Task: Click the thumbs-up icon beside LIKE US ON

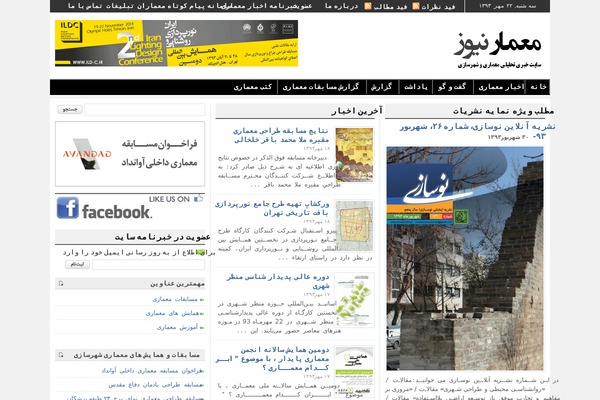Action: coord(198,198)
